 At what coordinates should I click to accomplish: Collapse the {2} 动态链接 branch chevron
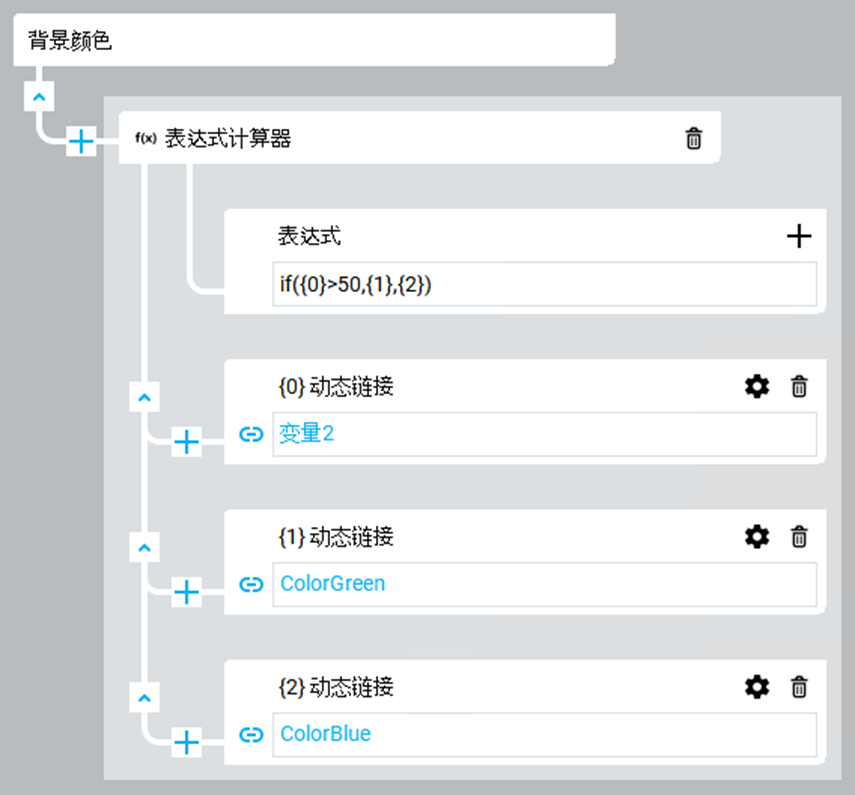click(x=145, y=697)
